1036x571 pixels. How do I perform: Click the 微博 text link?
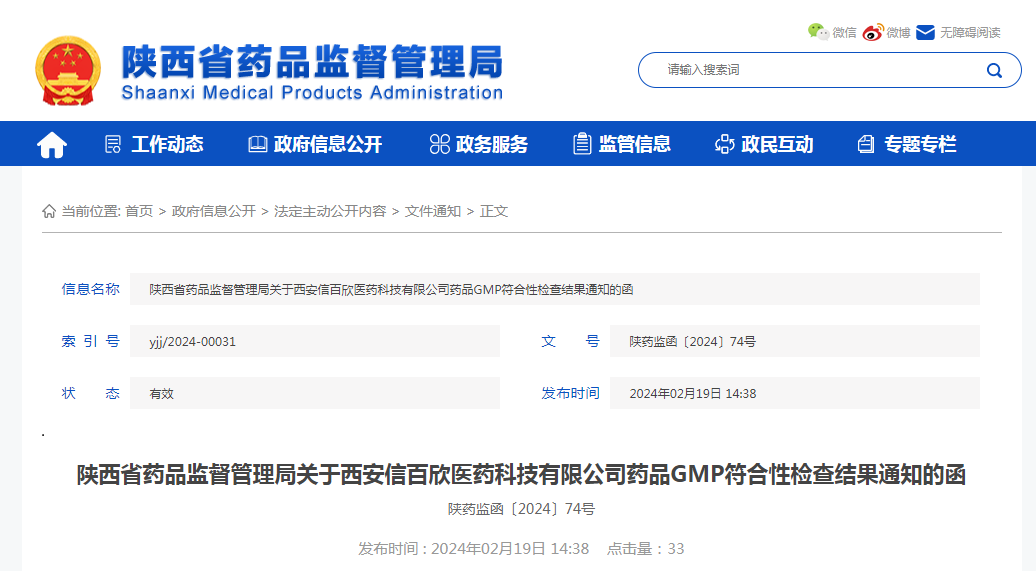pos(899,32)
